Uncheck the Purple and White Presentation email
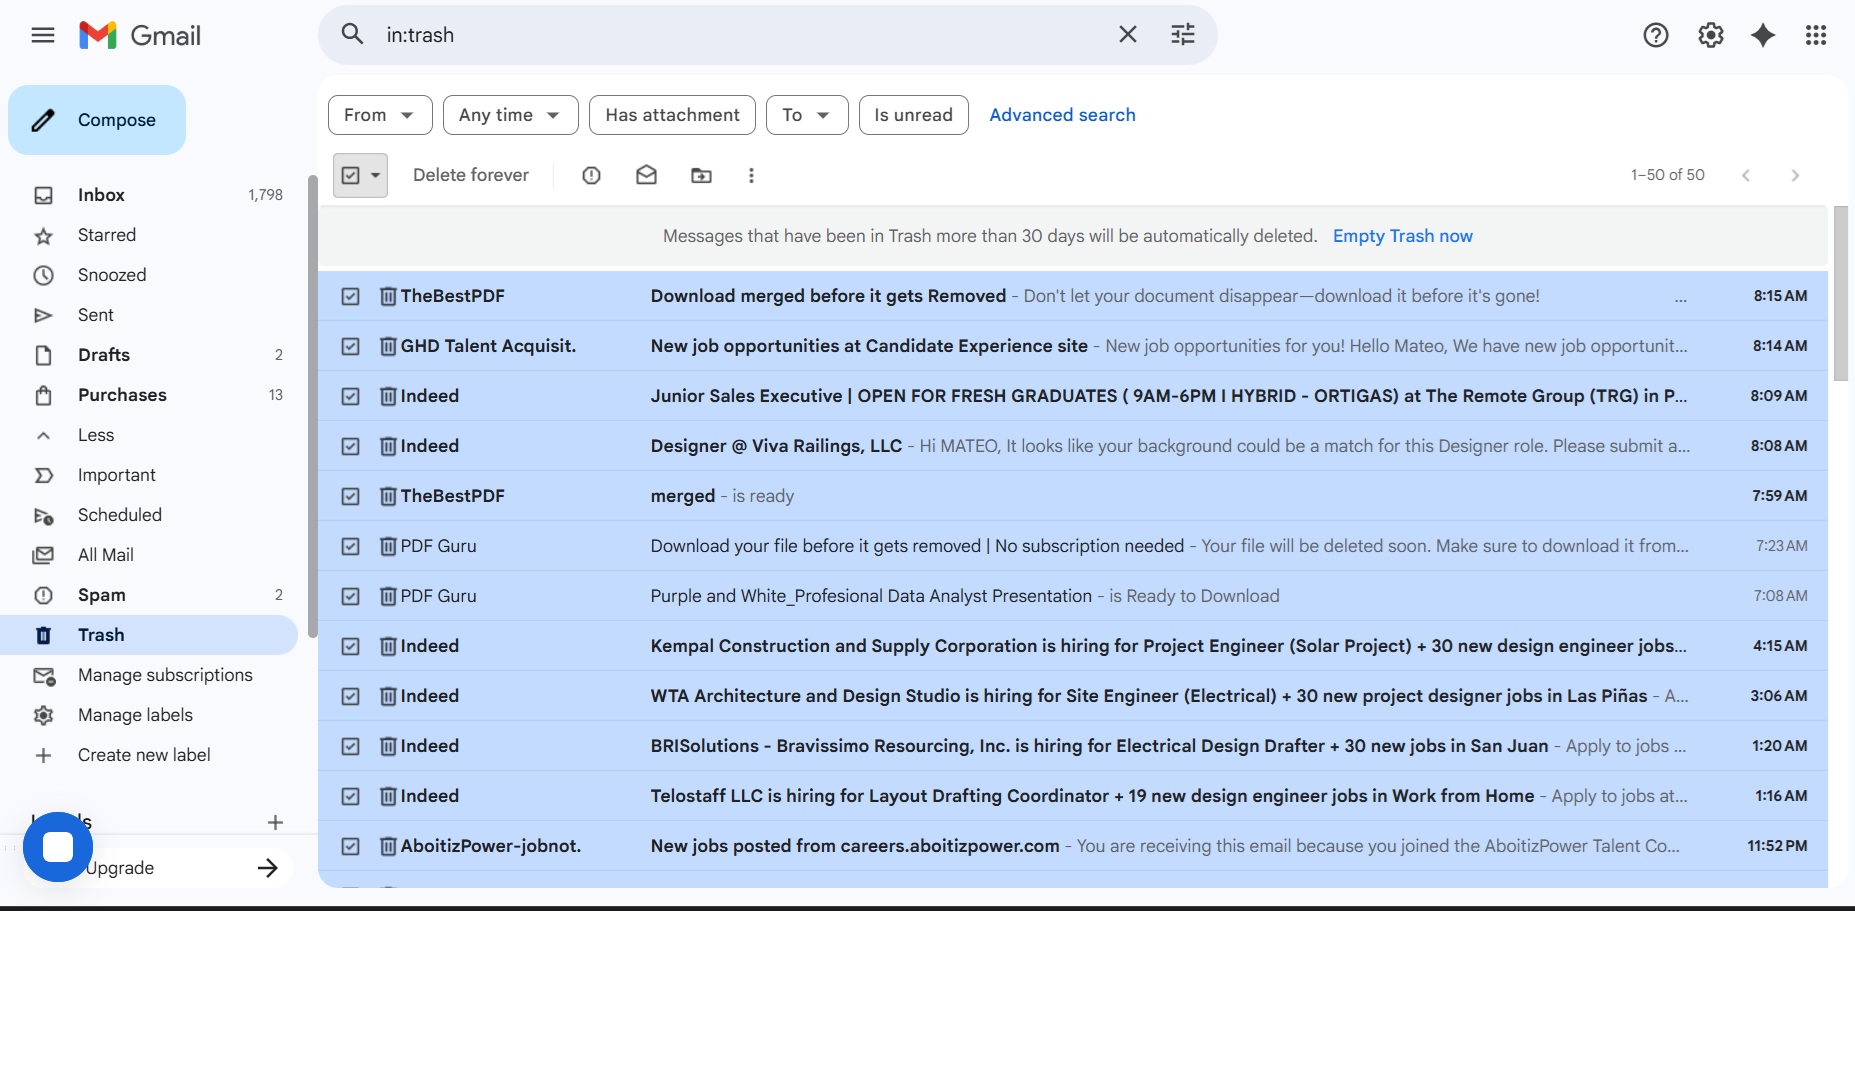Screen dimensions: 1855x1080 click(350, 596)
